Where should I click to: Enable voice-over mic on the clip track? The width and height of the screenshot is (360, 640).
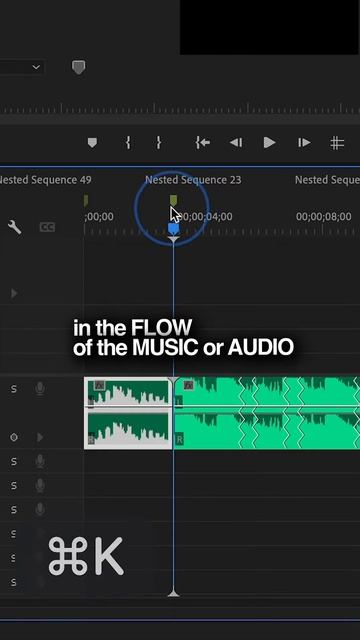tap(40, 389)
